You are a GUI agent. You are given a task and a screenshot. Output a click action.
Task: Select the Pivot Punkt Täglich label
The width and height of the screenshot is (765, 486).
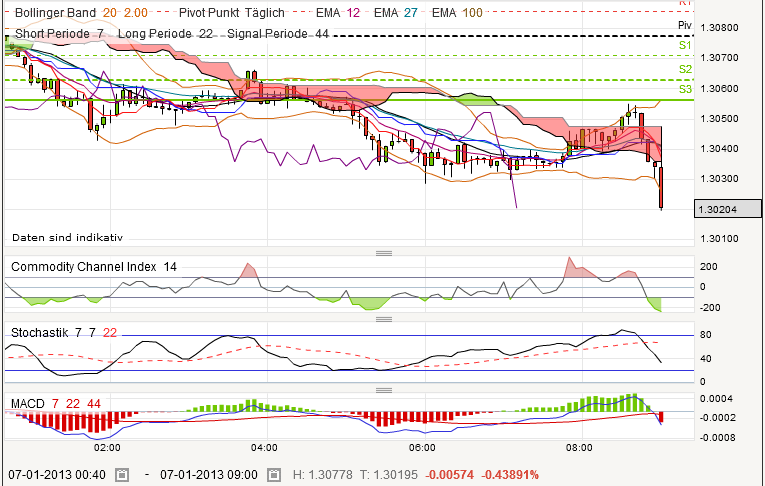(x=232, y=13)
